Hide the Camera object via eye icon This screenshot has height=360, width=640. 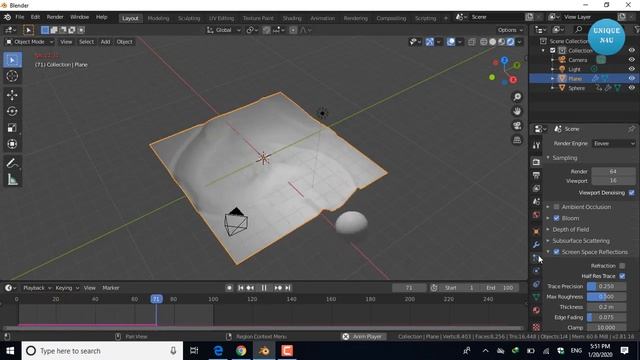tap(631, 60)
